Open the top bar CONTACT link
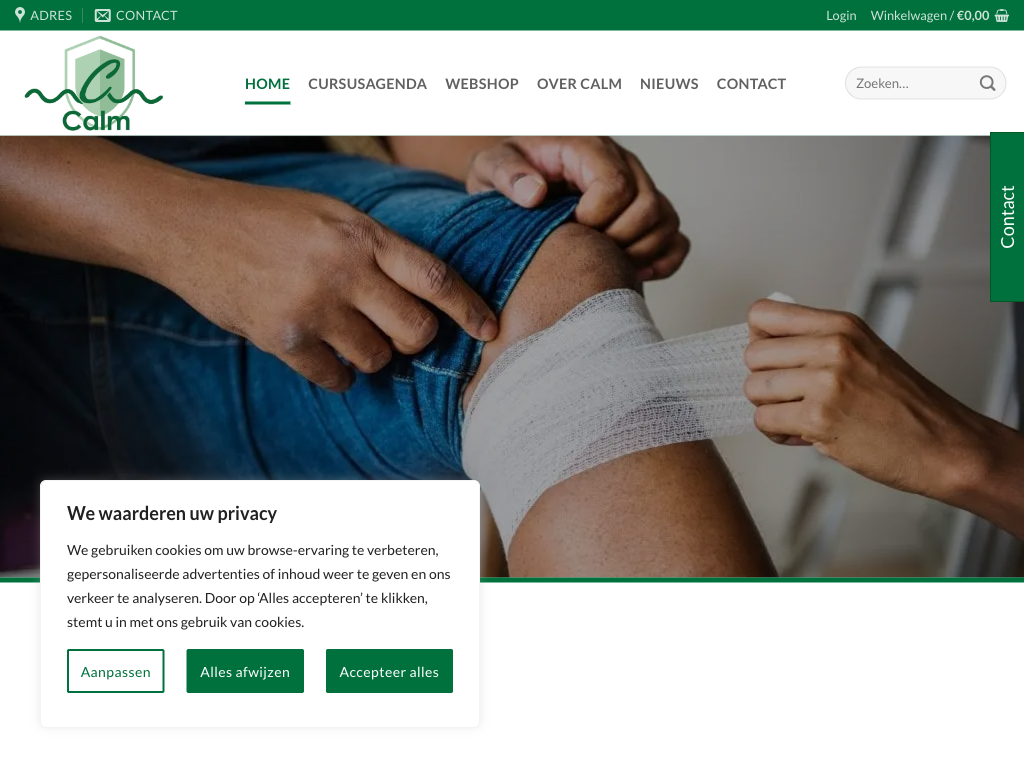 point(146,15)
